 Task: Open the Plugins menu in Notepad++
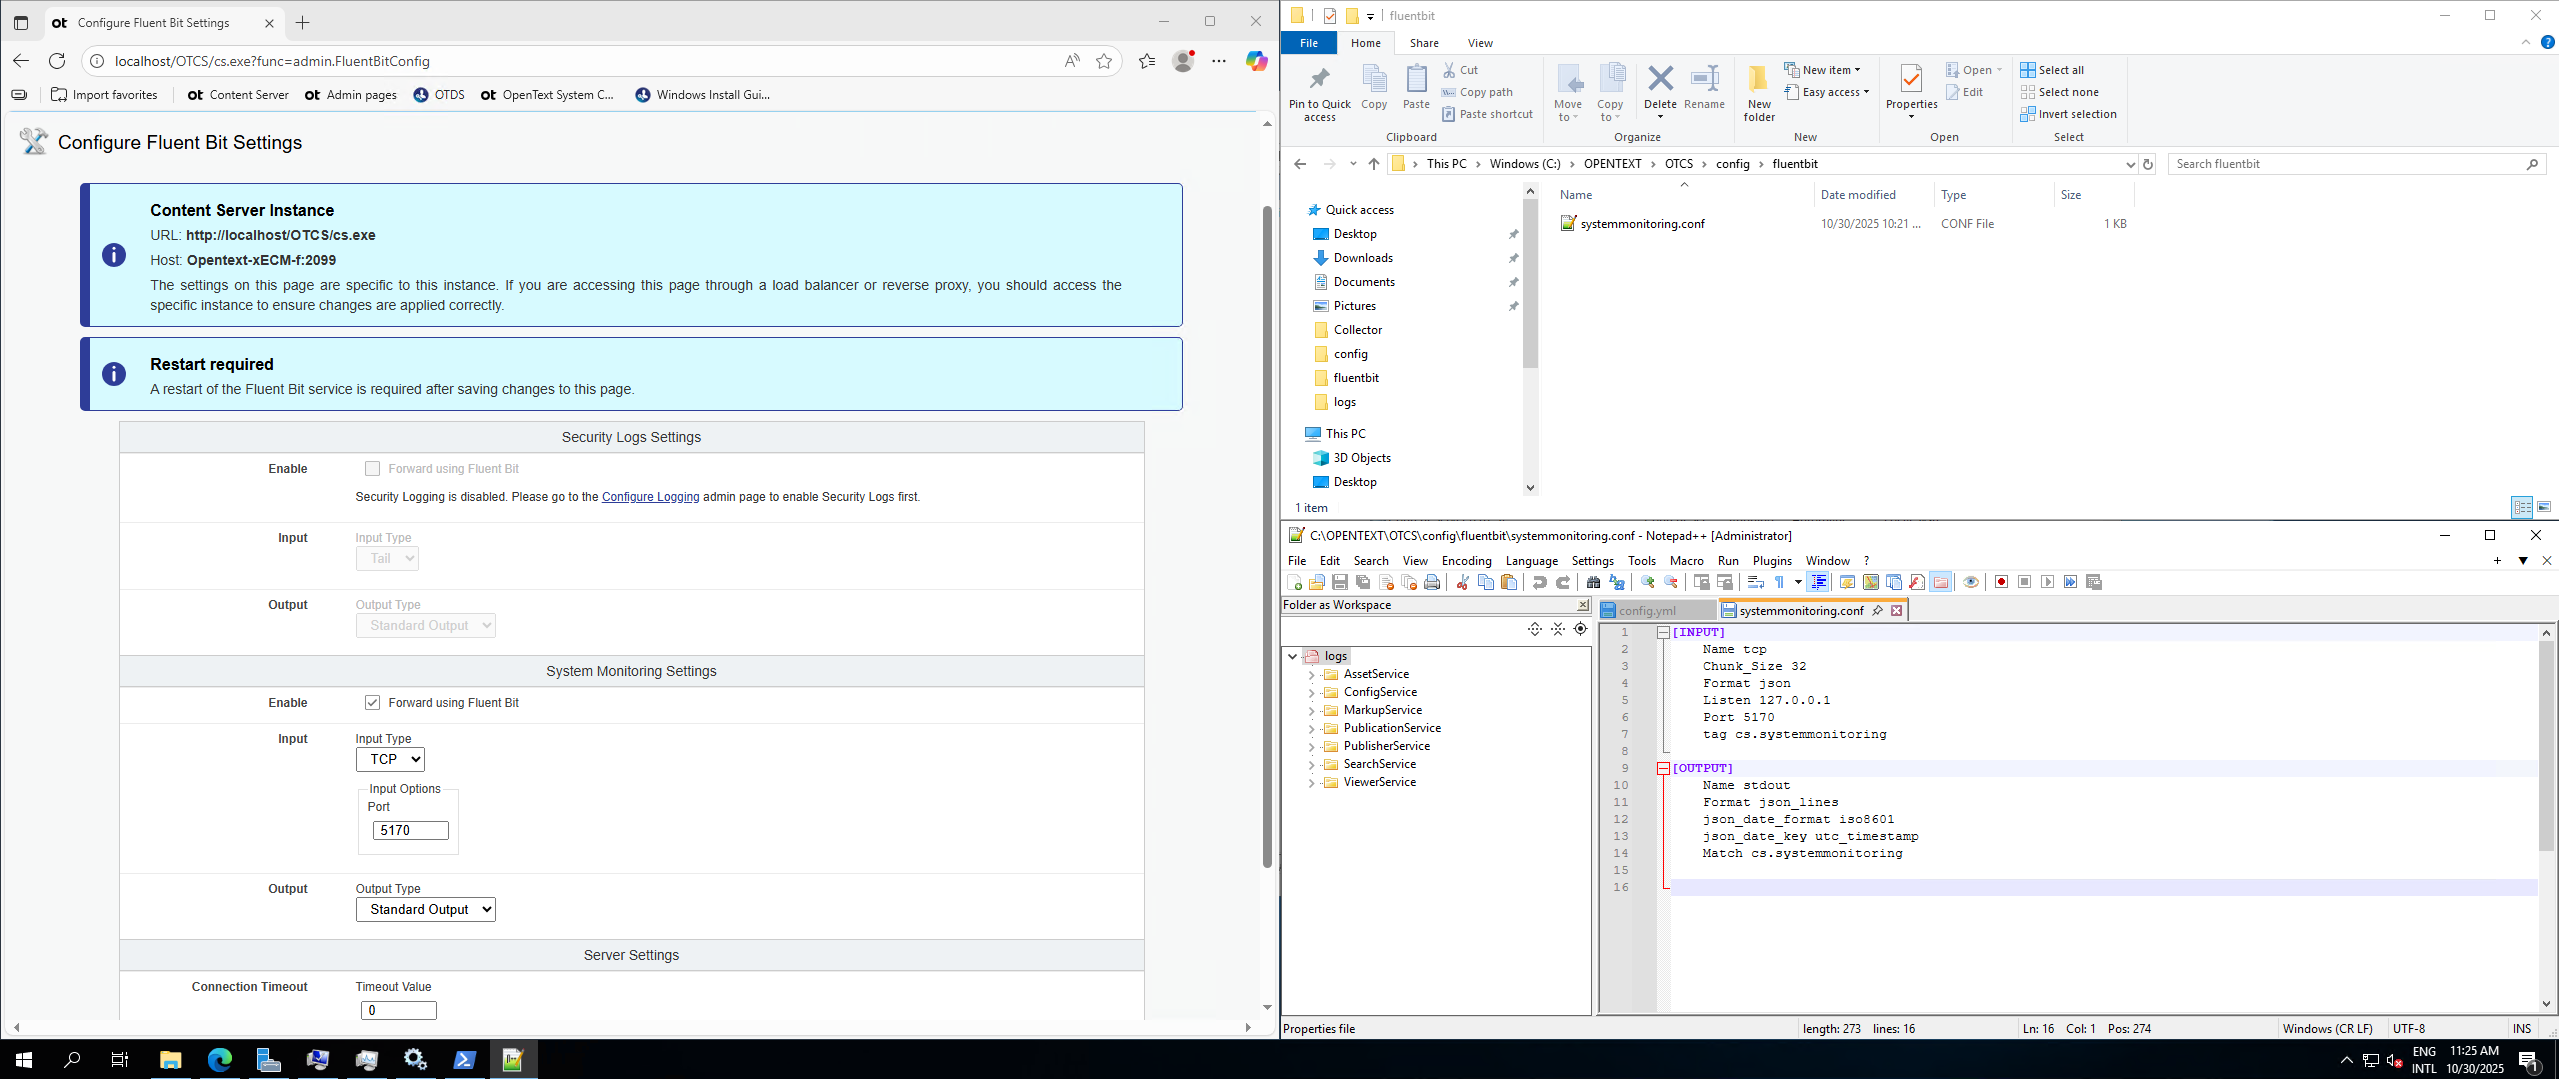click(x=1772, y=561)
